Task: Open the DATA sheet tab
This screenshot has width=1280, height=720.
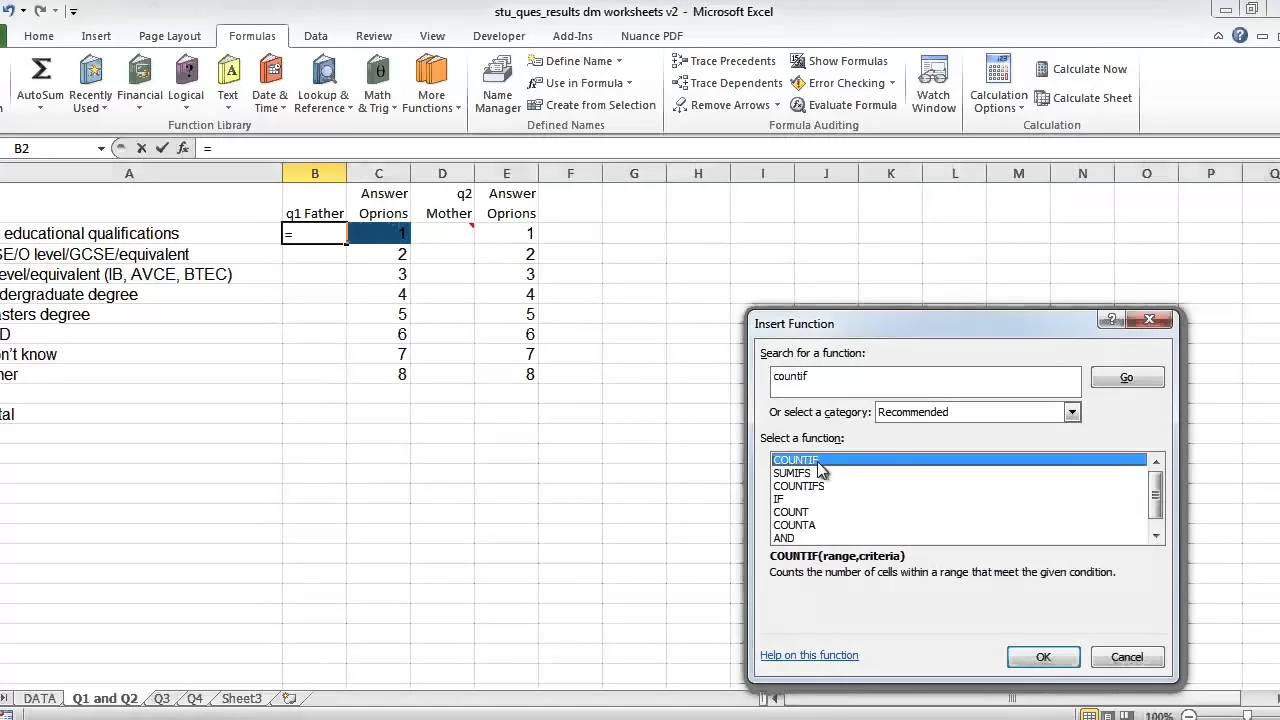Action: (40, 699)
